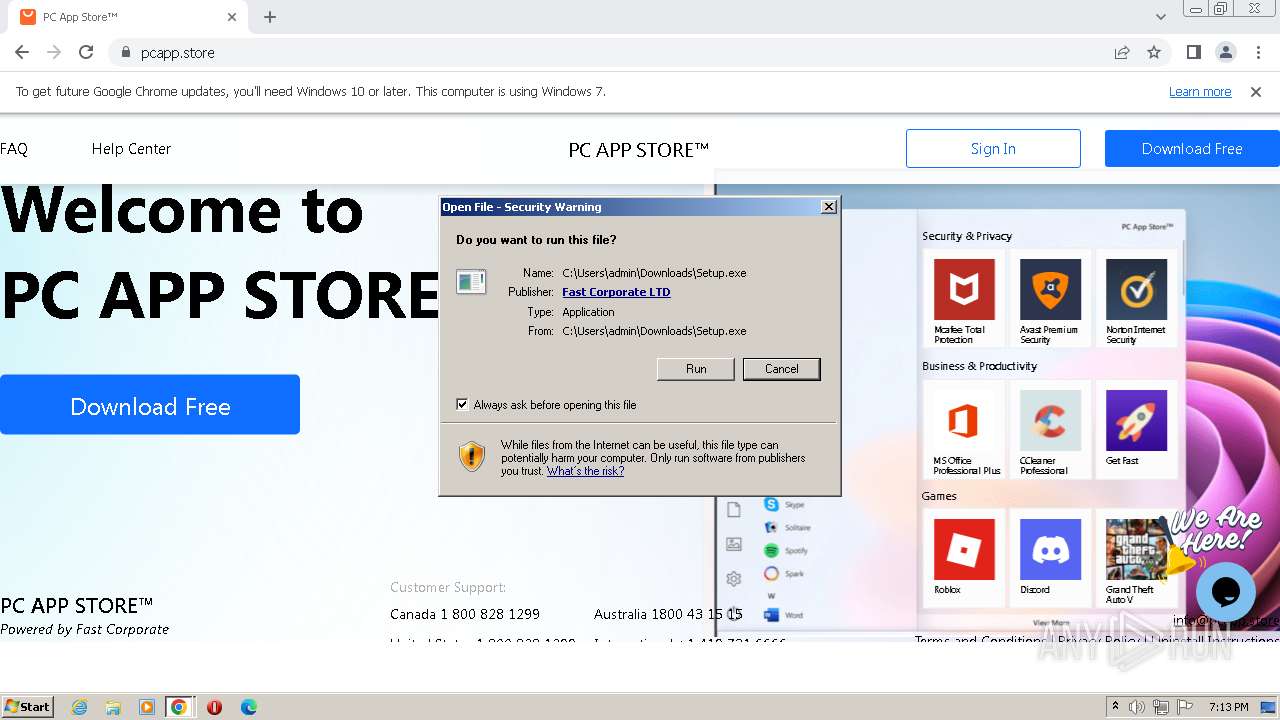Close the Security Warning dialog
This screenshot has height=720, width=1280.
tap(828, 207)
